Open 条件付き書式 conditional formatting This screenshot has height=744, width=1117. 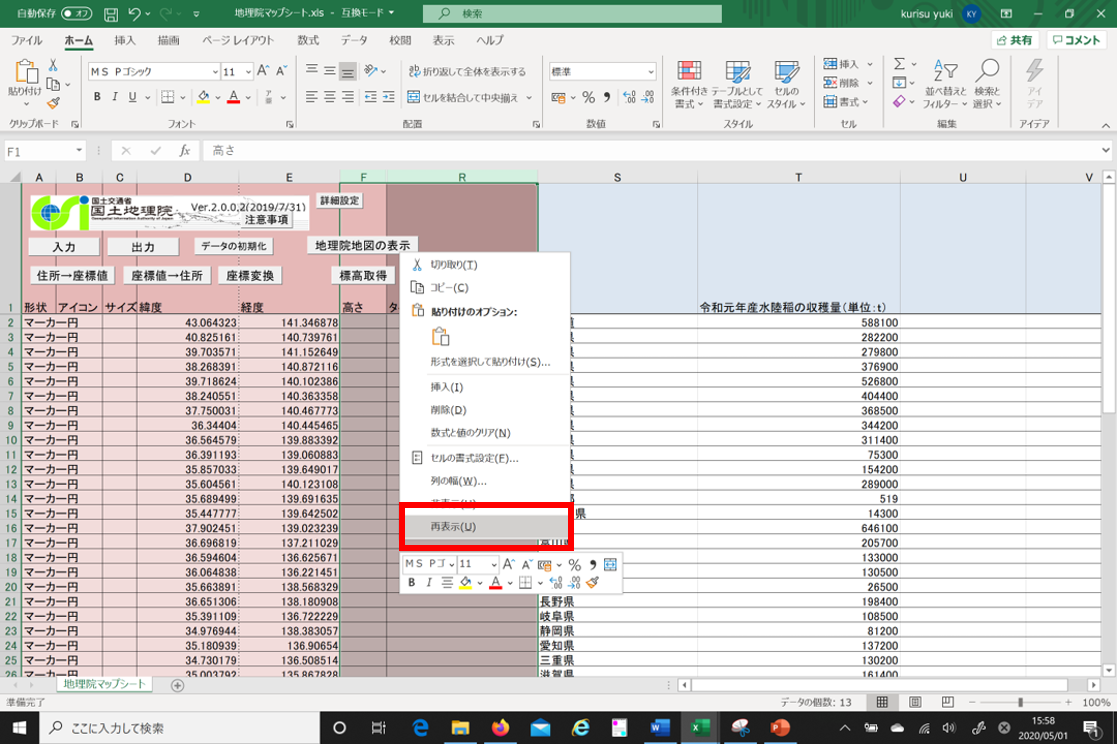tap(689, 84)
